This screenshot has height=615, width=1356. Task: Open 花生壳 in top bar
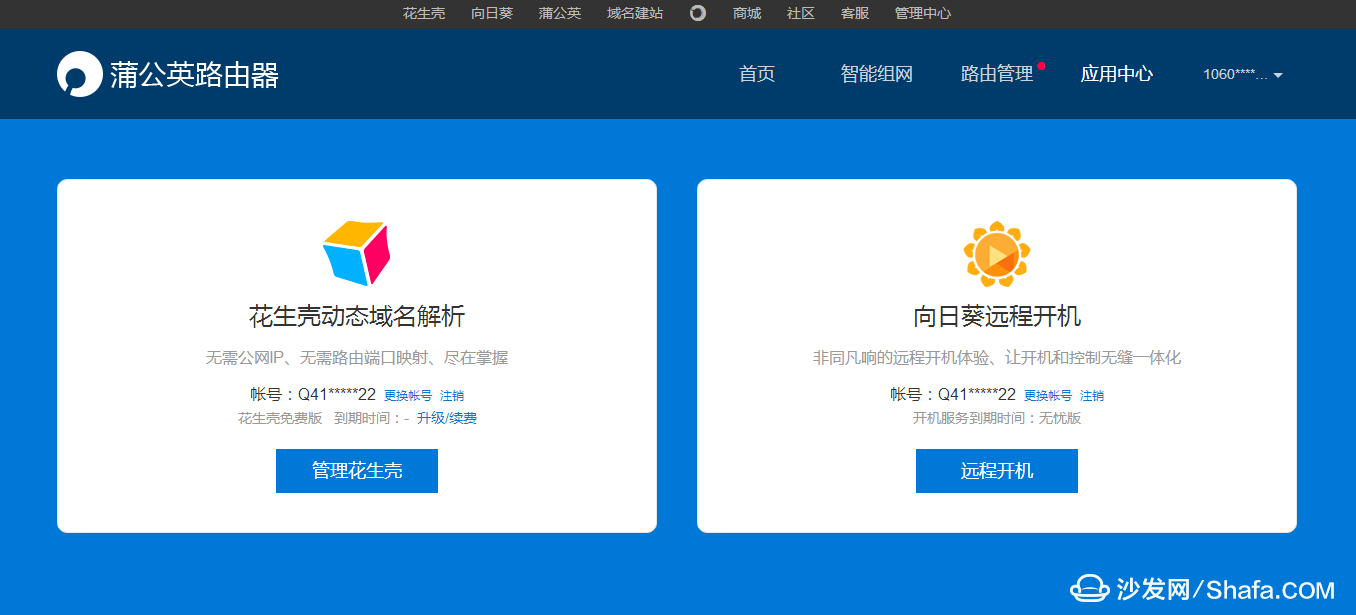pyautogui.click(x=424, y=14)
